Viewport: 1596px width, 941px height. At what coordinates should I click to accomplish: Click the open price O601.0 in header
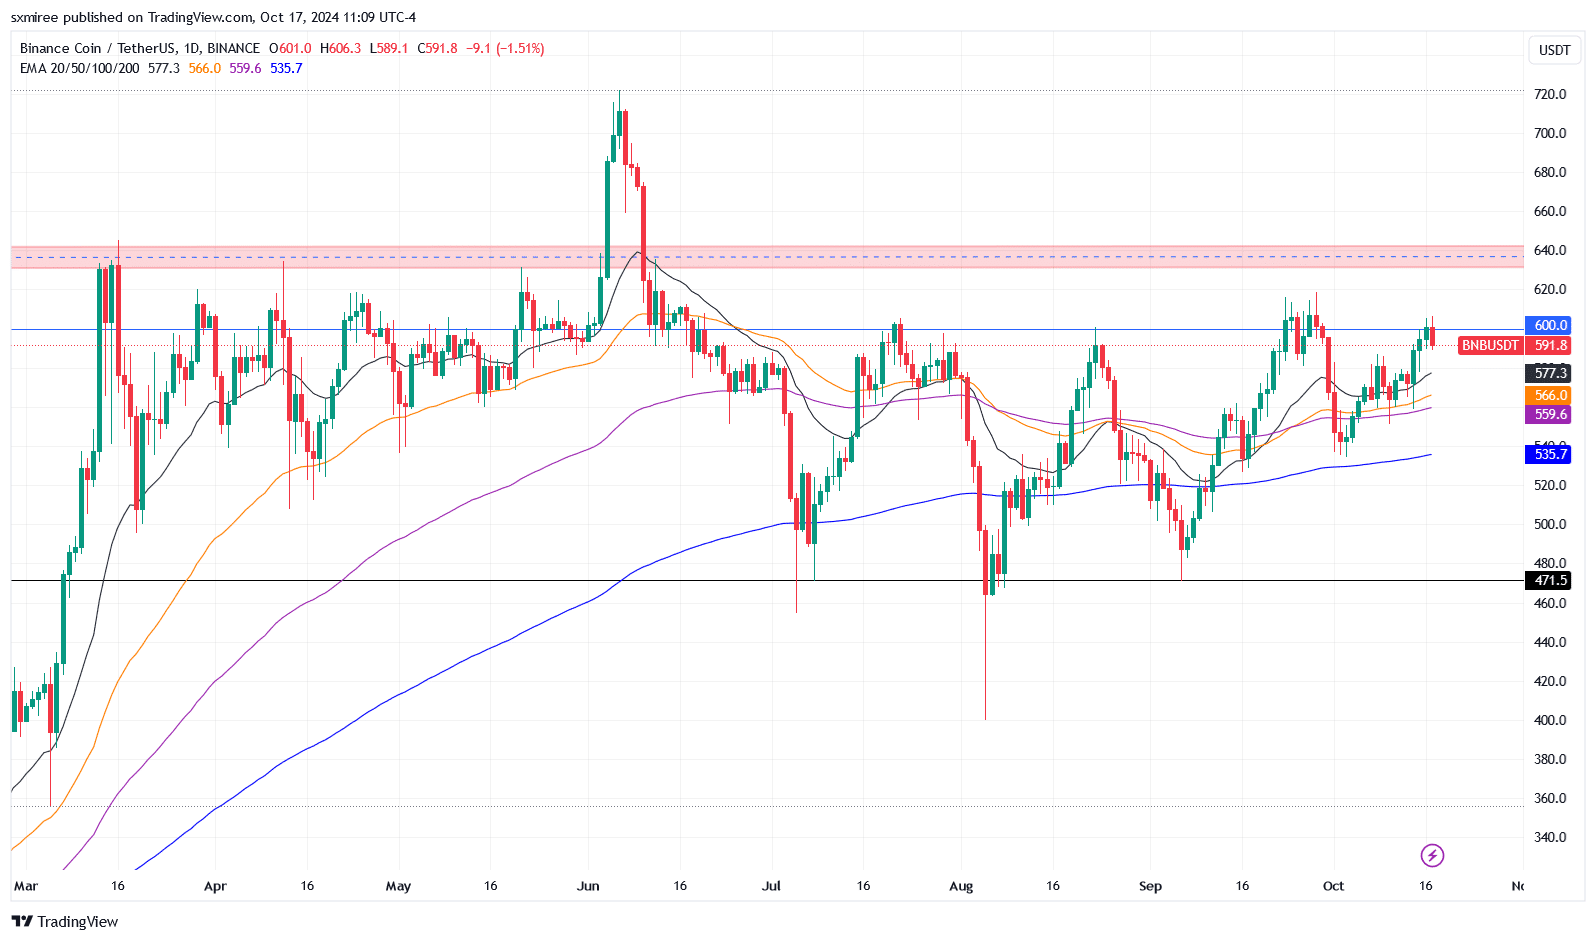coord(290,48)
